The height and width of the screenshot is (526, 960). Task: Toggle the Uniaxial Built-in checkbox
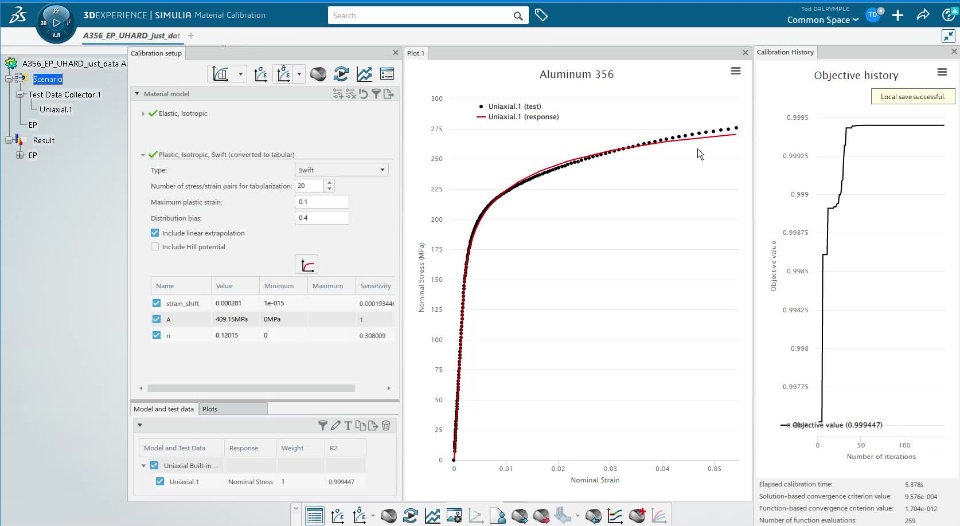(154, 465)
